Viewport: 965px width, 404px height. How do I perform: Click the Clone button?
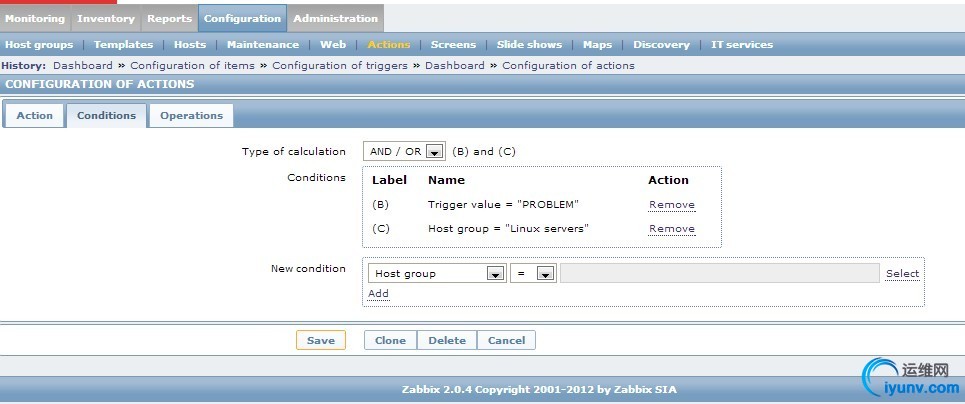390,341
